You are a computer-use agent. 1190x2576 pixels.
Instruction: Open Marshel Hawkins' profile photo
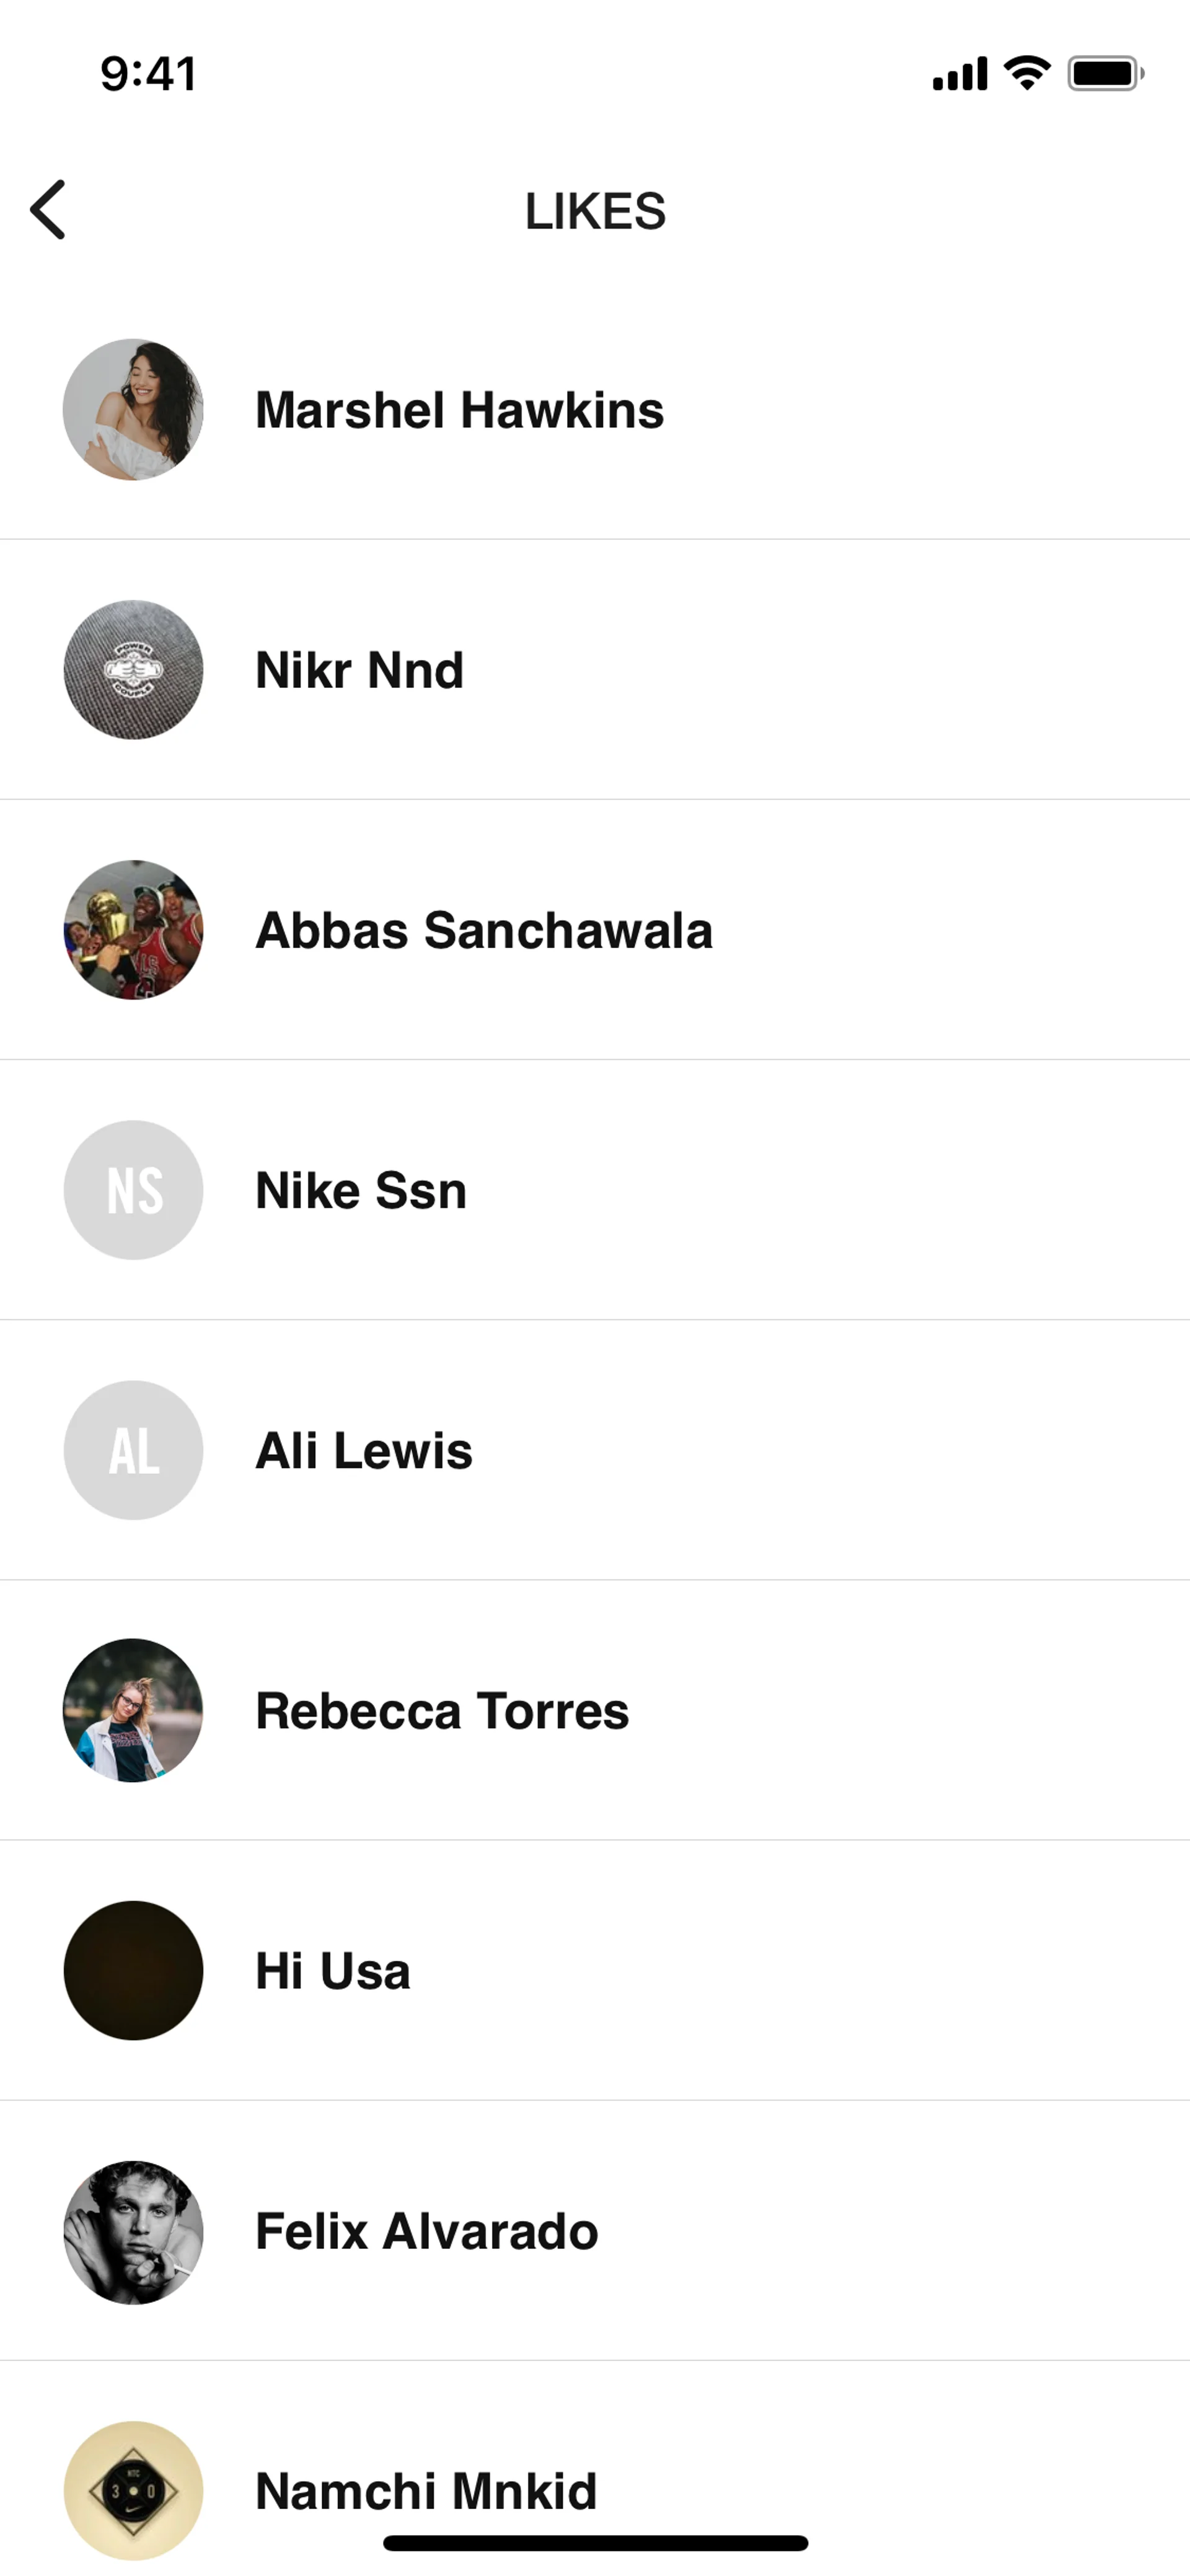[x=133, y=410]
